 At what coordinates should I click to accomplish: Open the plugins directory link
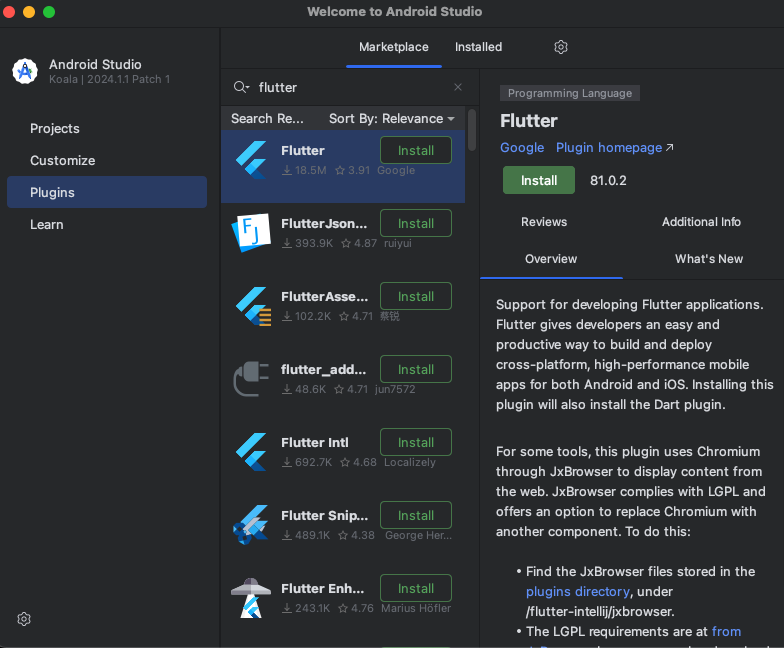[x=578, y=592]
